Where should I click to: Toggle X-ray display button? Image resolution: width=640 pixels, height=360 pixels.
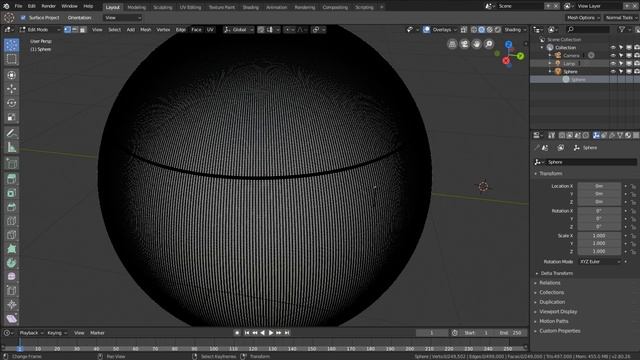pos(464,30)
